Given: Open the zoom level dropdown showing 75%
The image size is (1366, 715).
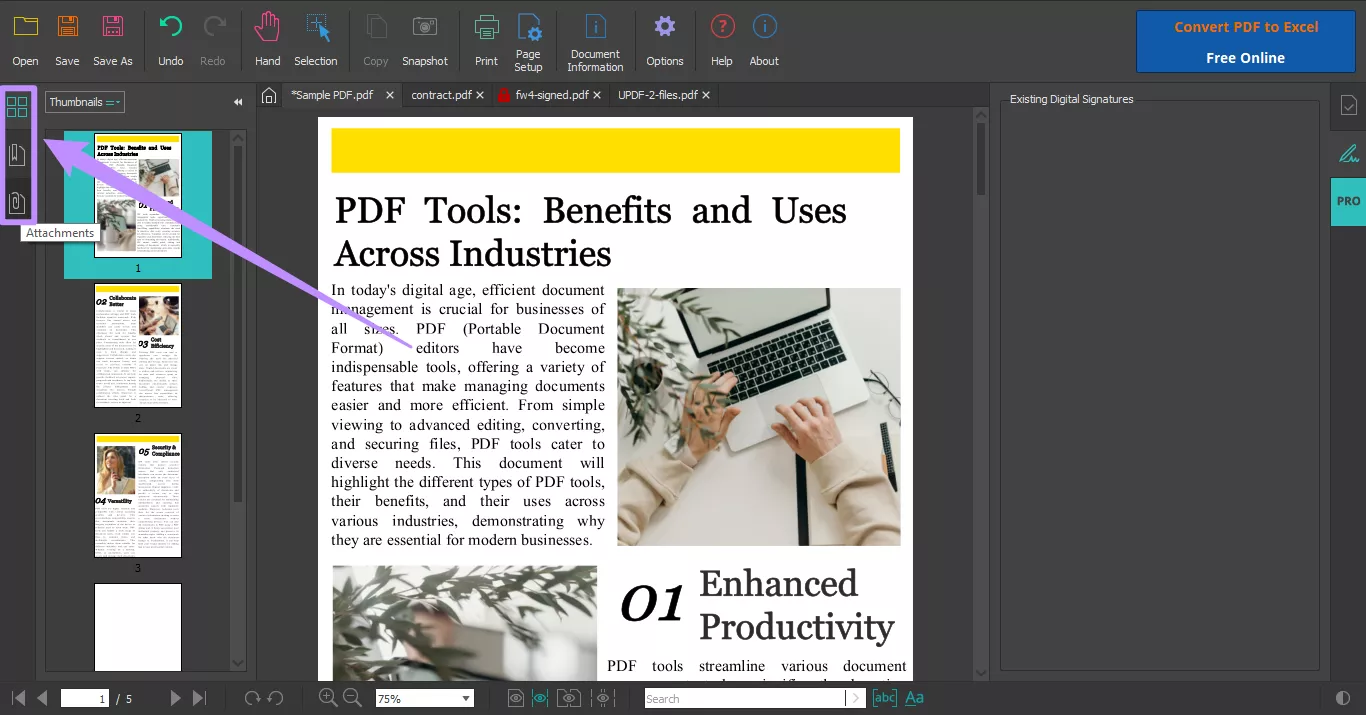Looking at the screenshot, I should coord(464,698).
